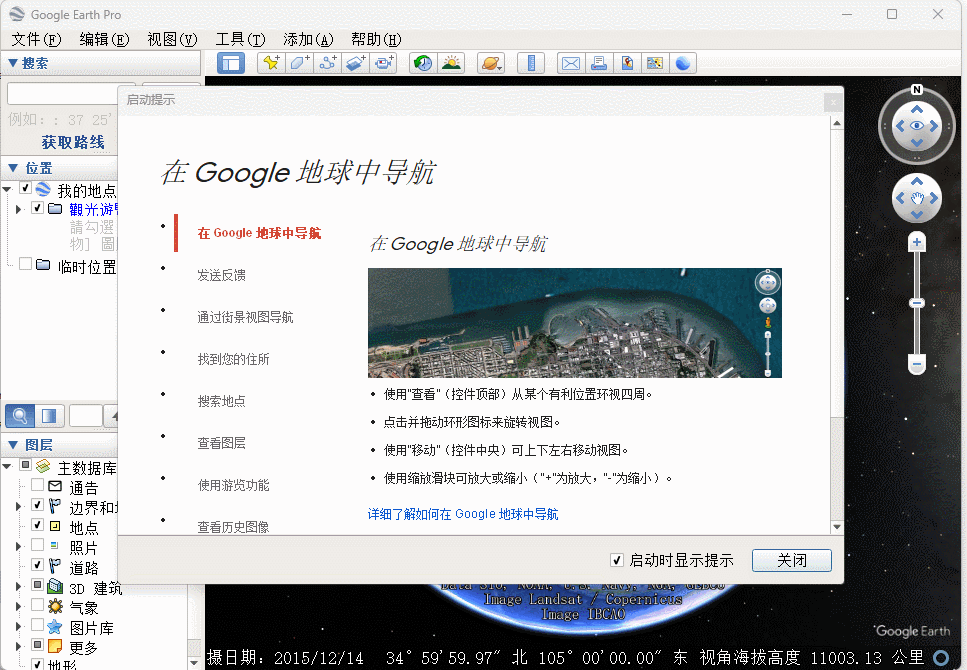Click the zoom slider handle
Screen dimensions: 967x670
916,303
